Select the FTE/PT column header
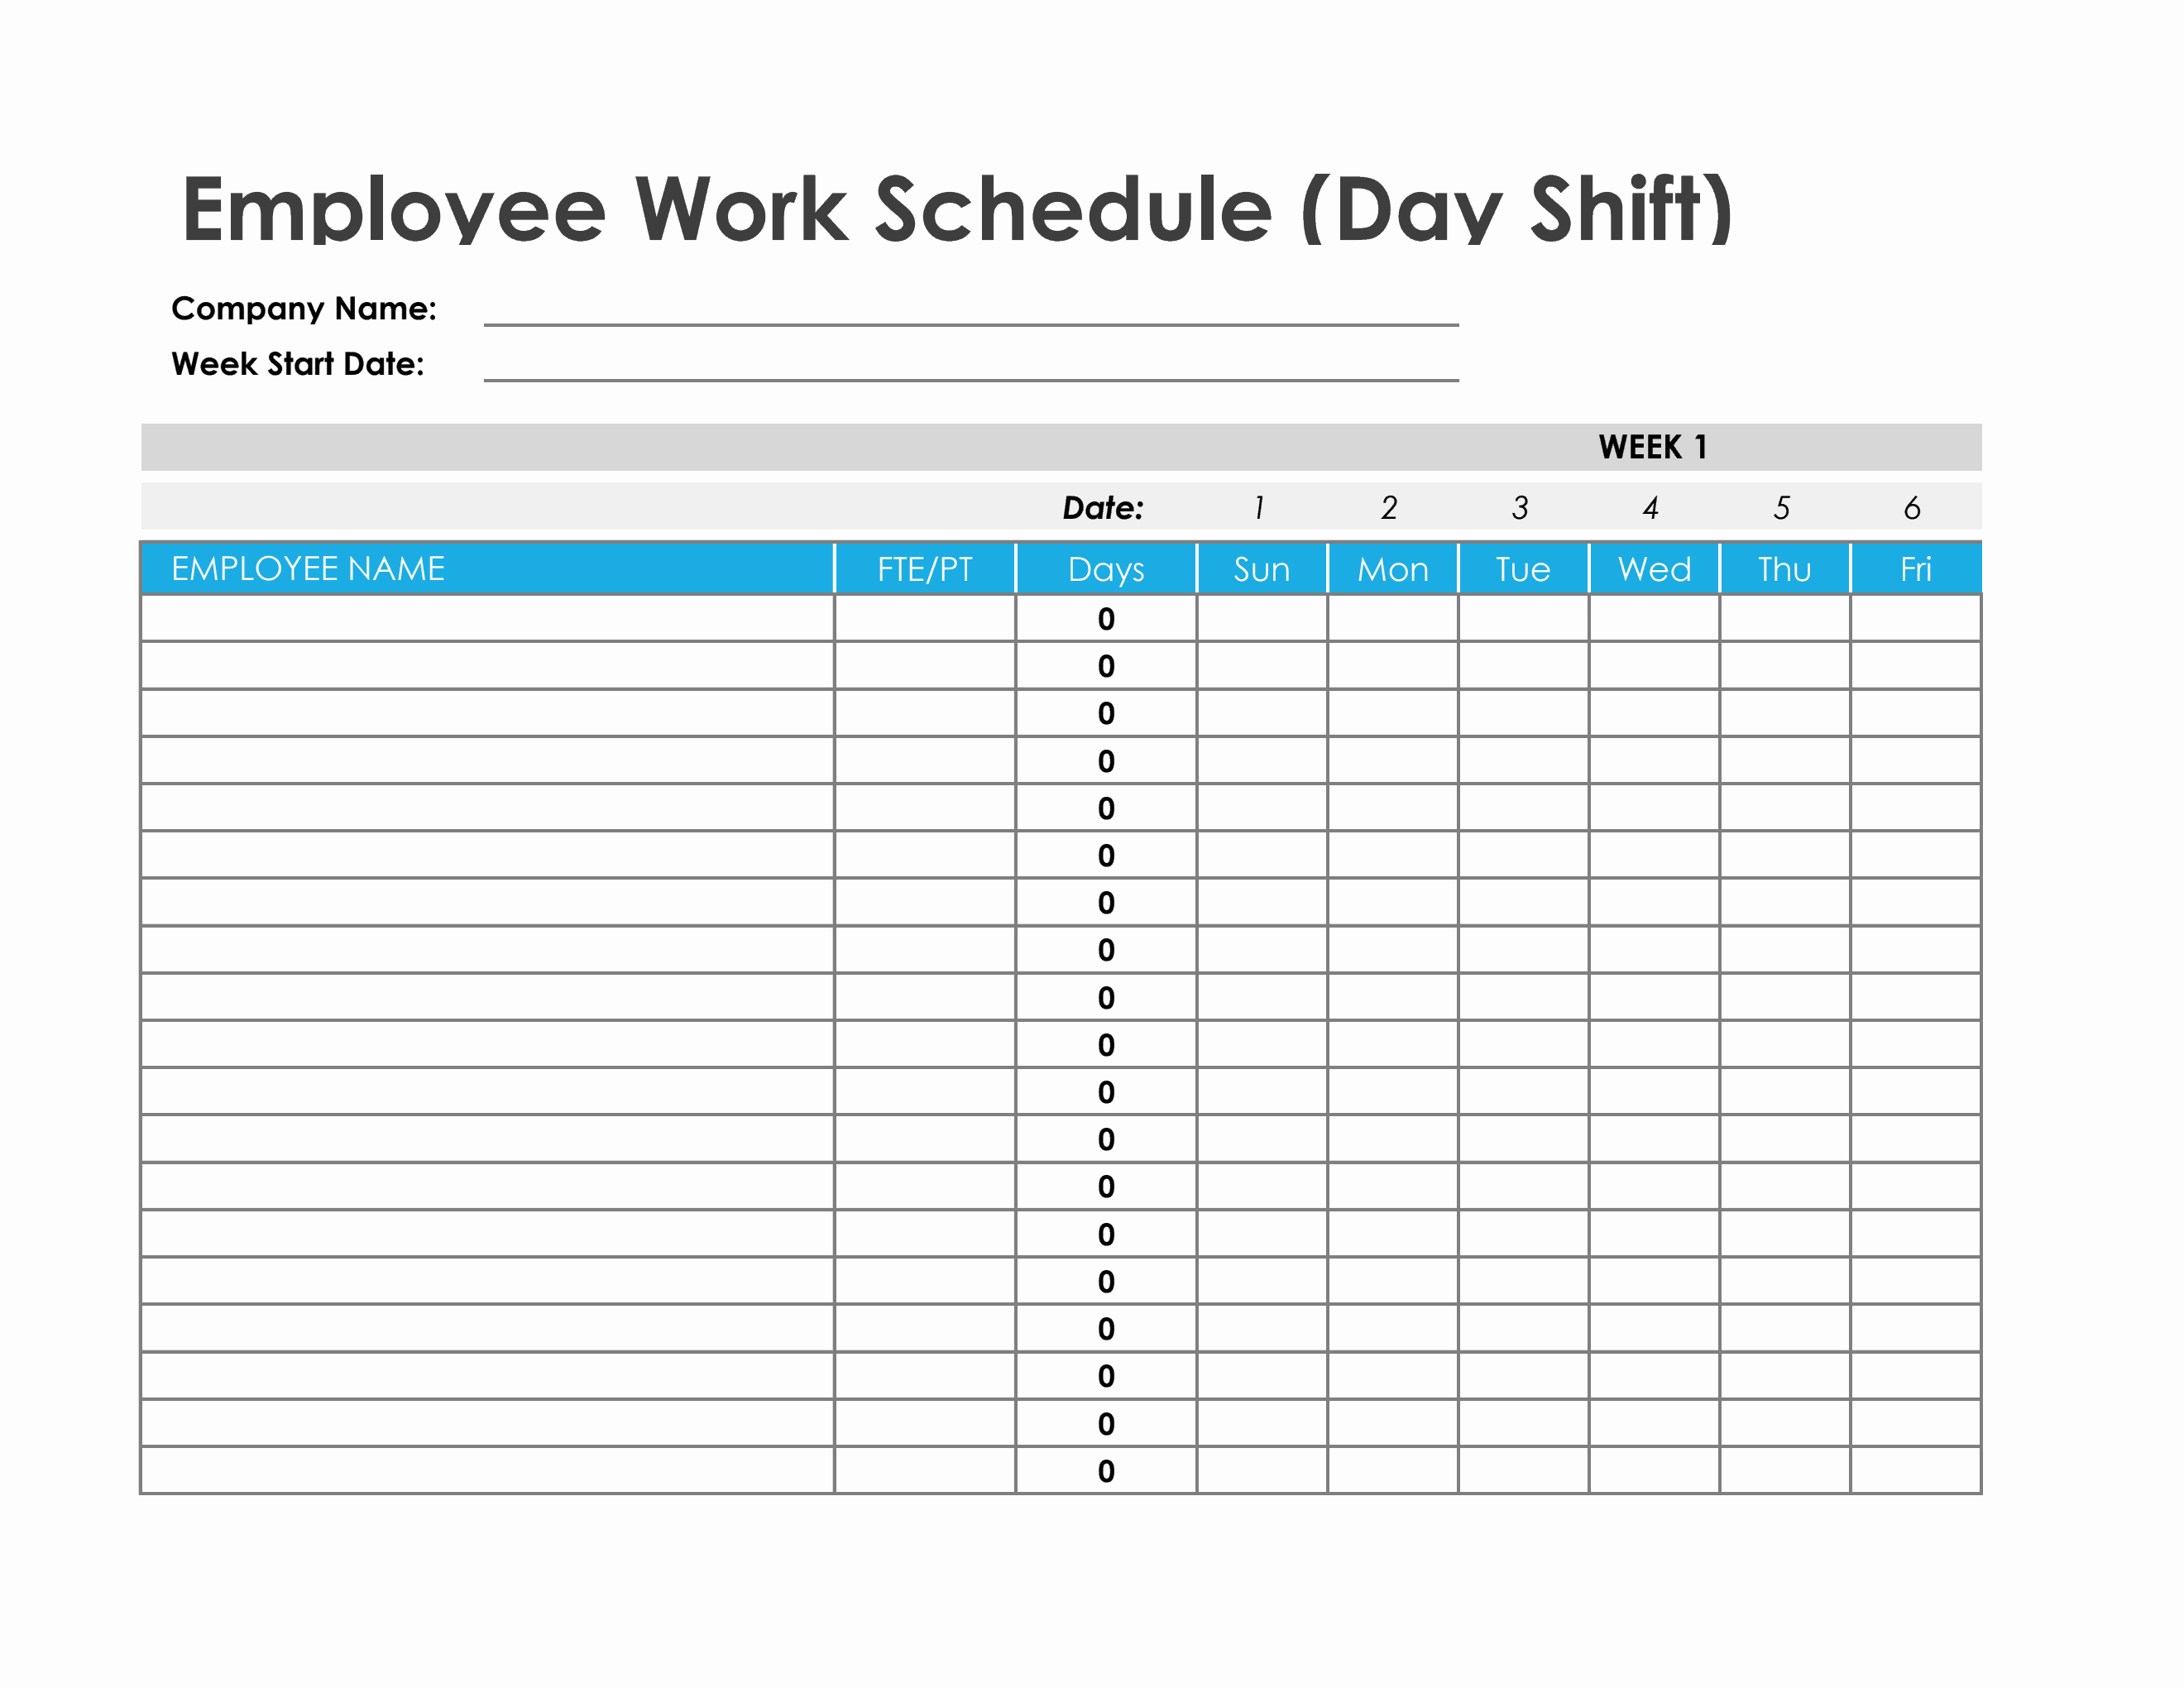2184x1688 pixels. [925, 569]
